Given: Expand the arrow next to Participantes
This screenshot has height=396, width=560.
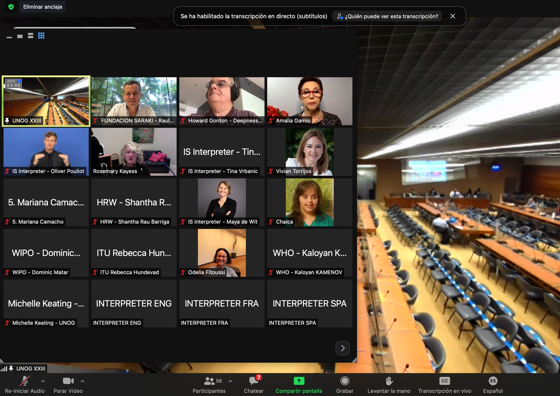Looking at the screenshot, I should (x=230, y=381).
